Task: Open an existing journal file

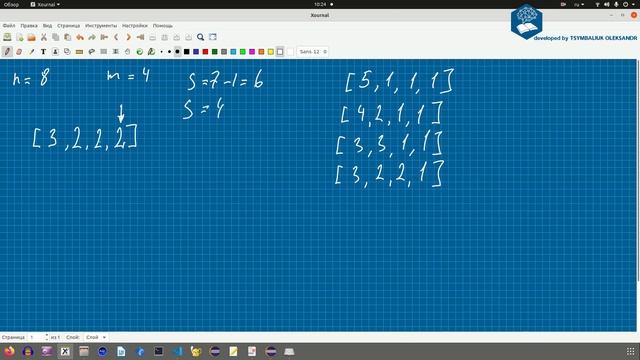Action: pos(31,37)
